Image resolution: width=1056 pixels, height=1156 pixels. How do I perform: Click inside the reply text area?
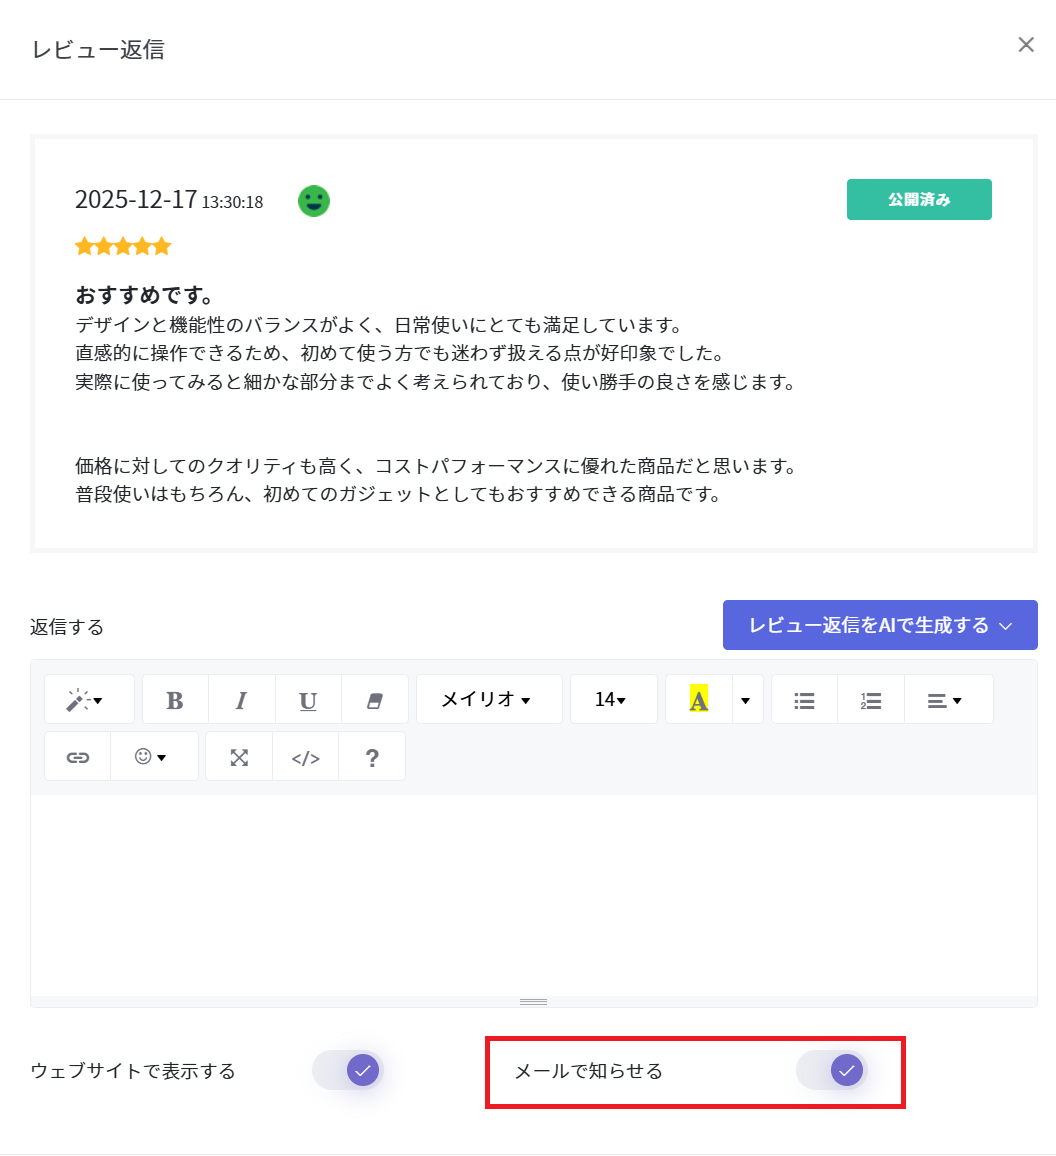[x=533, y=895]
